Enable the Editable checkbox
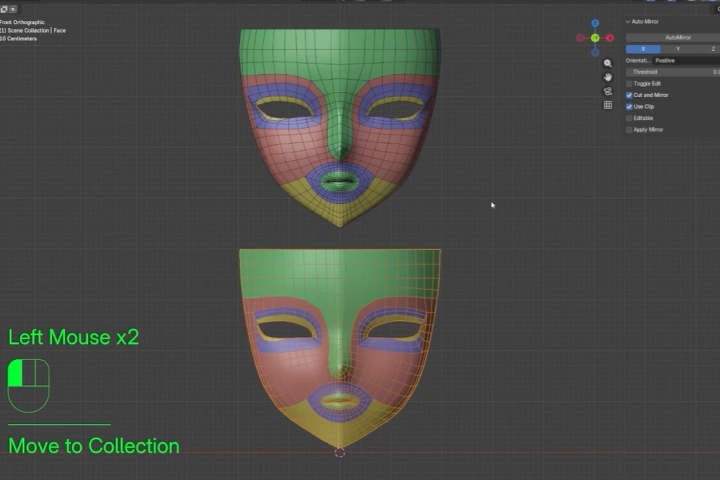The width and height of the screenshot is (720, 480). tap(629, 118)
